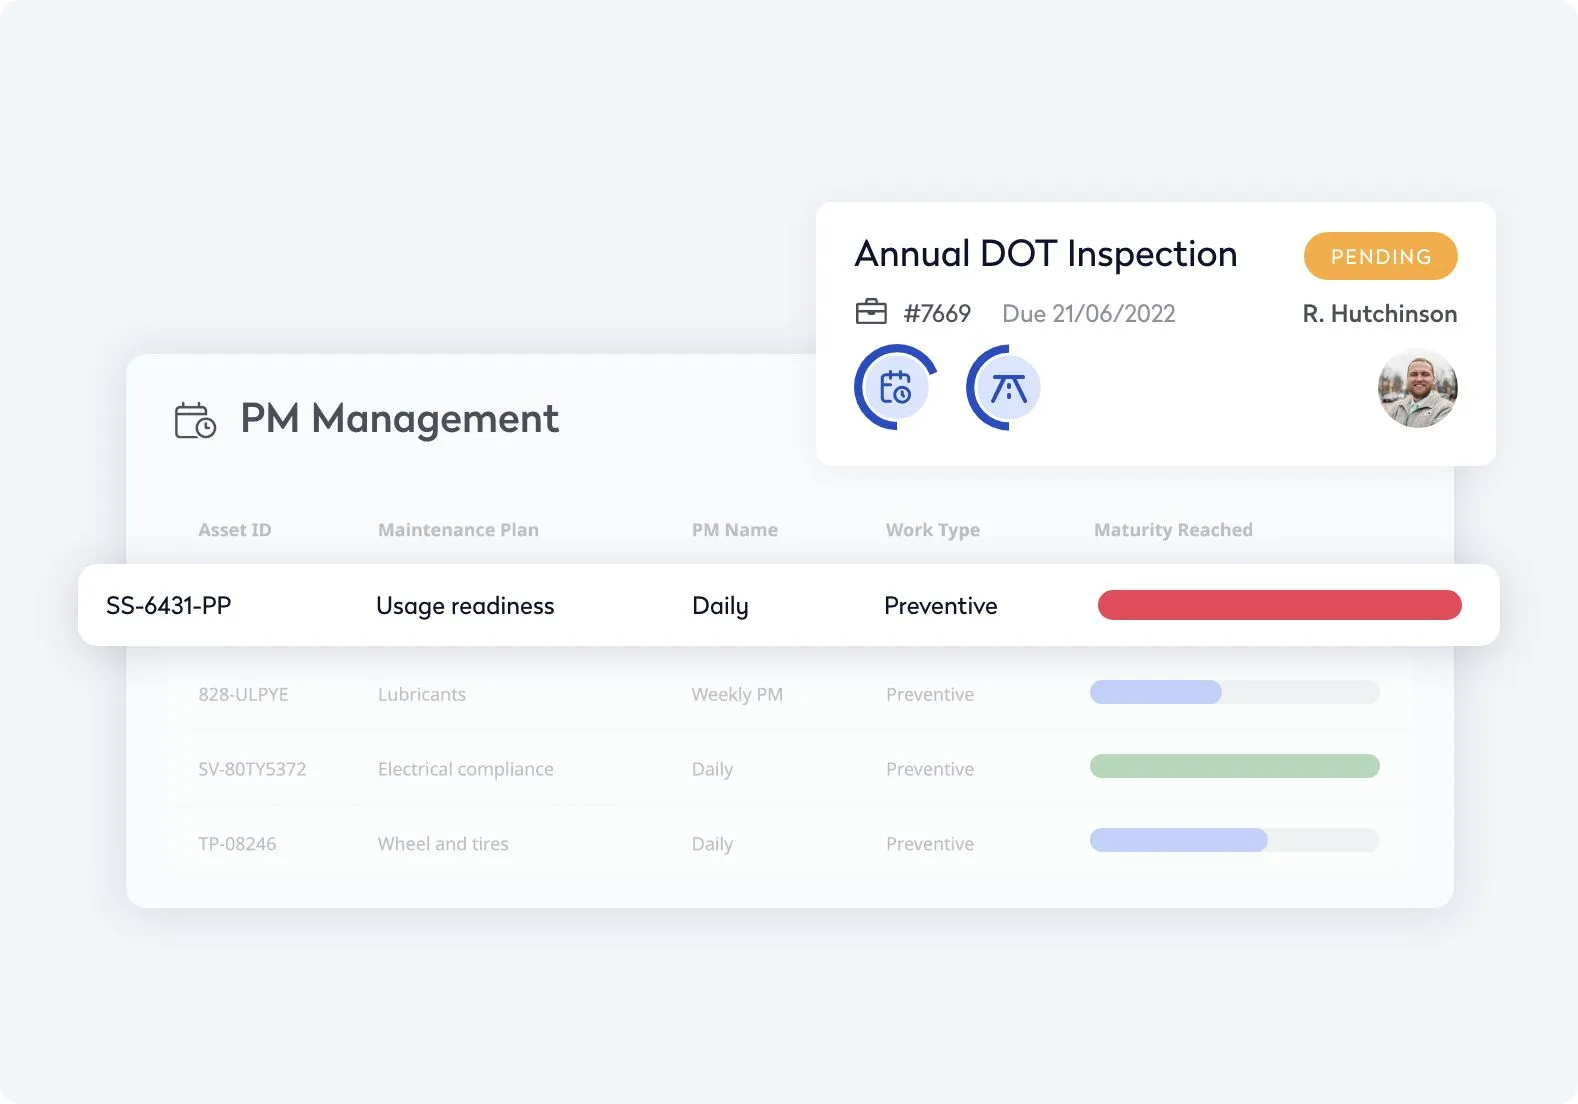Click work order number #7669
This screenshot has height=1104, width=1578.
[x=937, y=314]
